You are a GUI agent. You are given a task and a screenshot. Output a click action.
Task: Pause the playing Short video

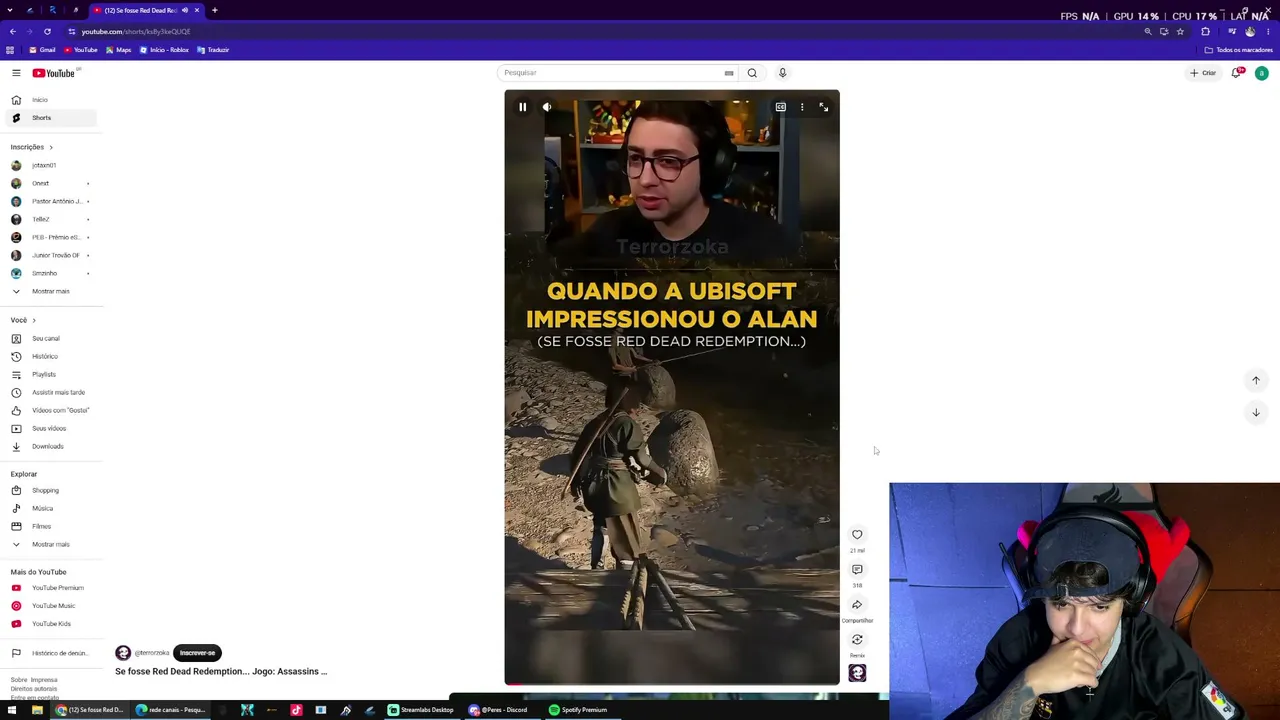click(522, 107)
